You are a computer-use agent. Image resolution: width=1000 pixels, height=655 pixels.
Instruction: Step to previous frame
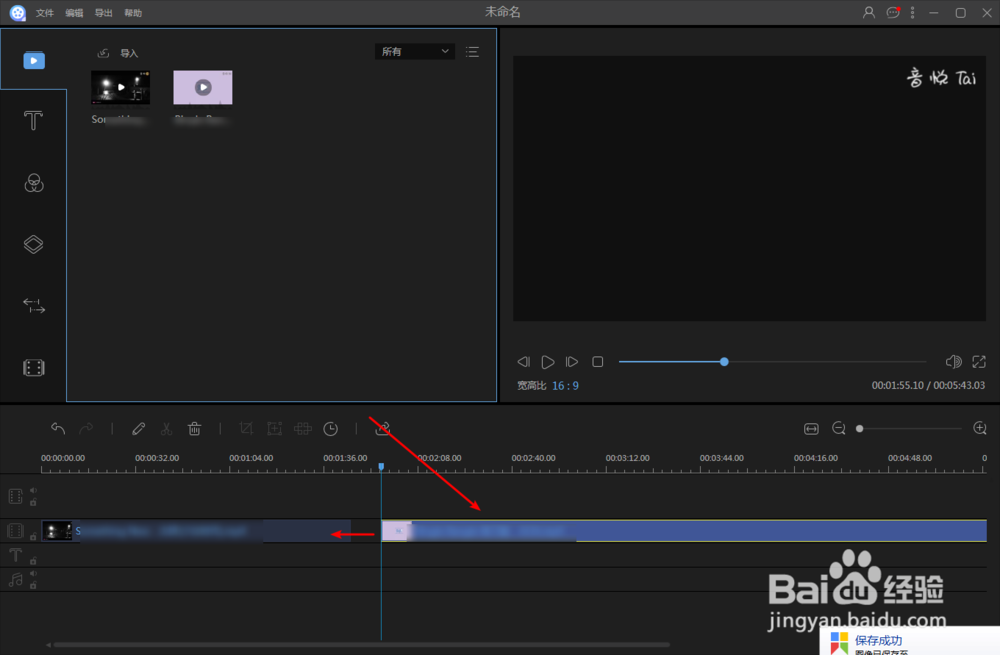[x=524, y=362]
